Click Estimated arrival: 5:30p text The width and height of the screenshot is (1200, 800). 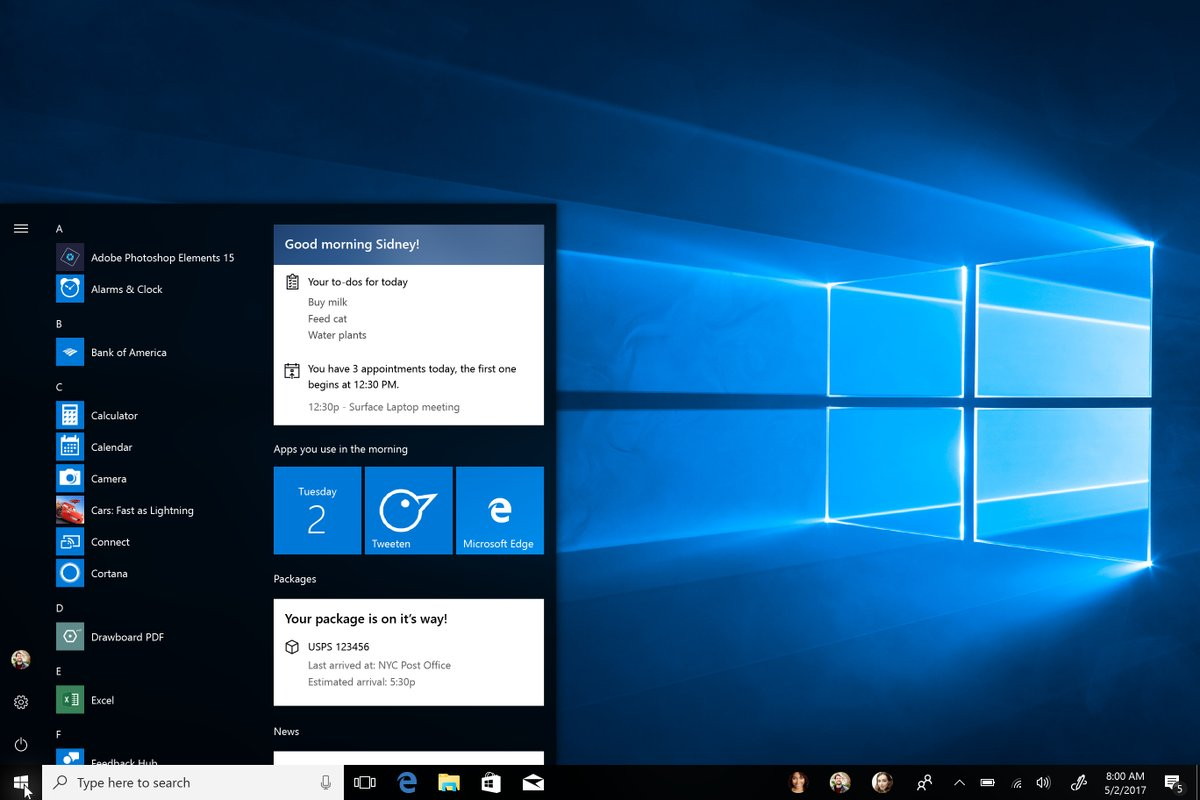pyautogui.click(x=362, y=682)
